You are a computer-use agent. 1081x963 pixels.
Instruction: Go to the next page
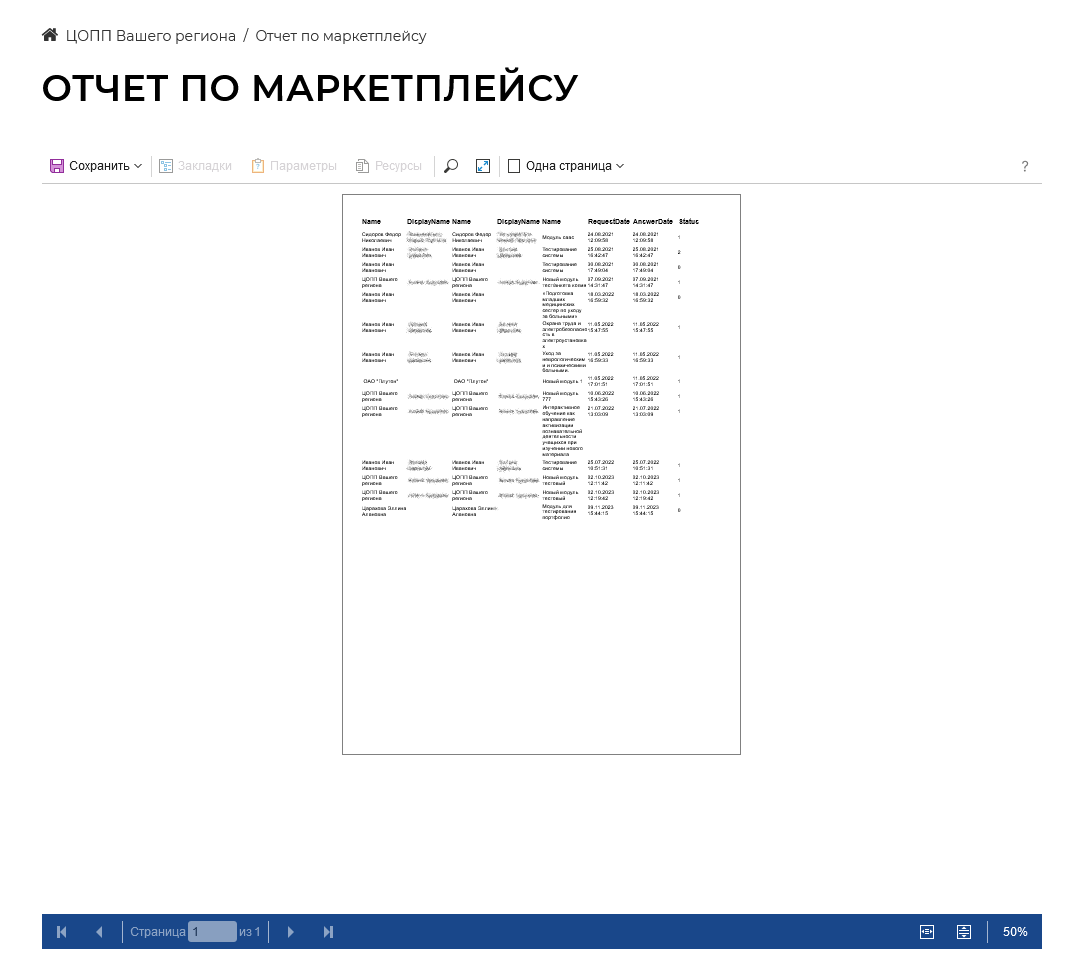291,932
